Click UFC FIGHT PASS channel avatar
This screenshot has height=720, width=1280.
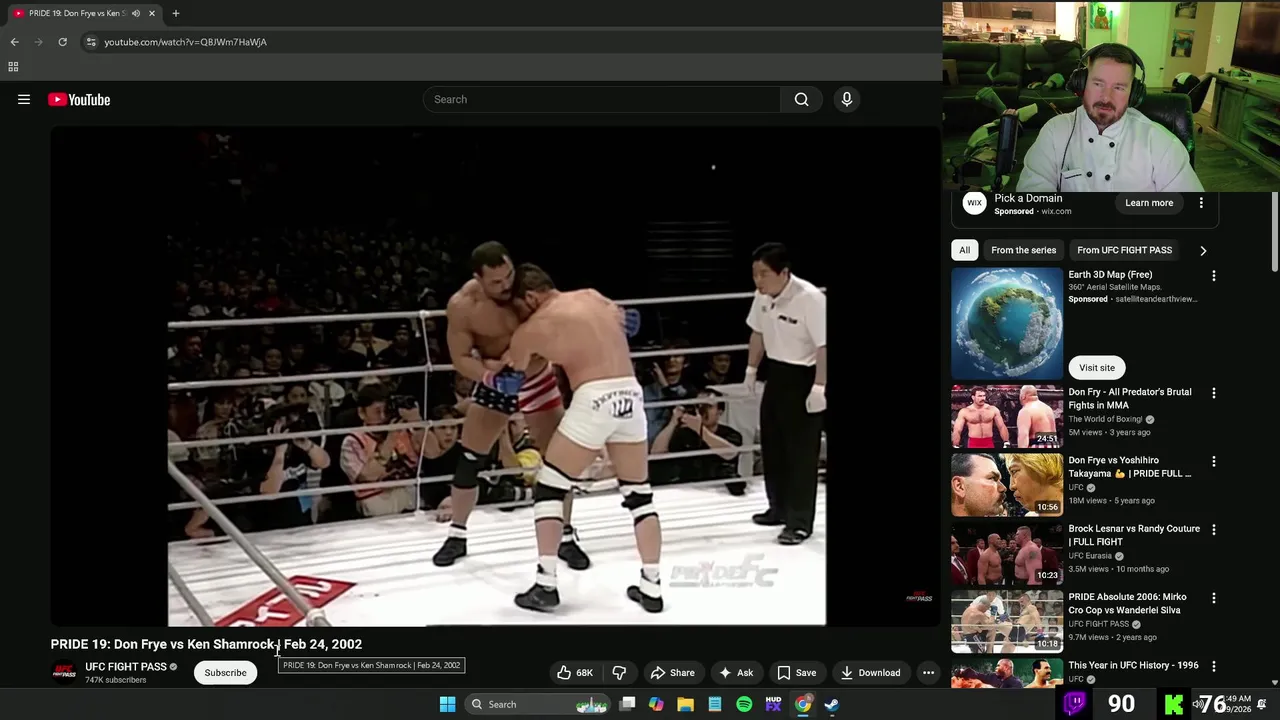pos(64,672)
